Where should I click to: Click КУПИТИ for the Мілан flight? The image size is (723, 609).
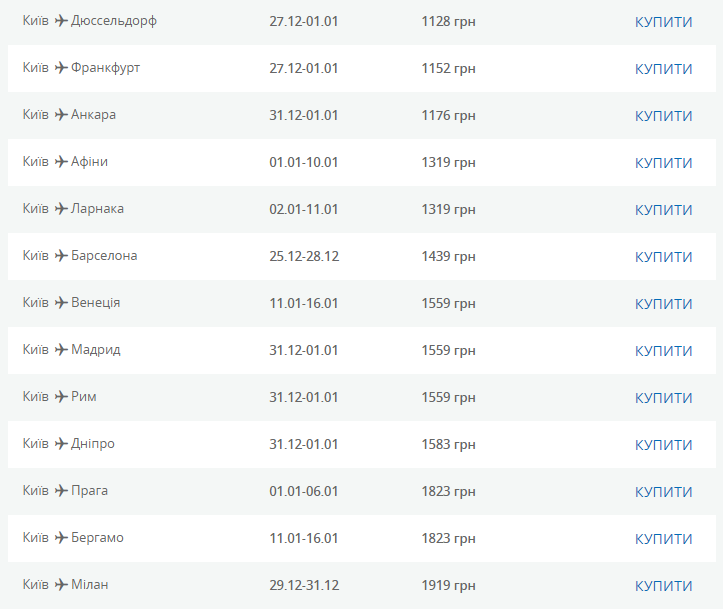click(x=663, y=586)
